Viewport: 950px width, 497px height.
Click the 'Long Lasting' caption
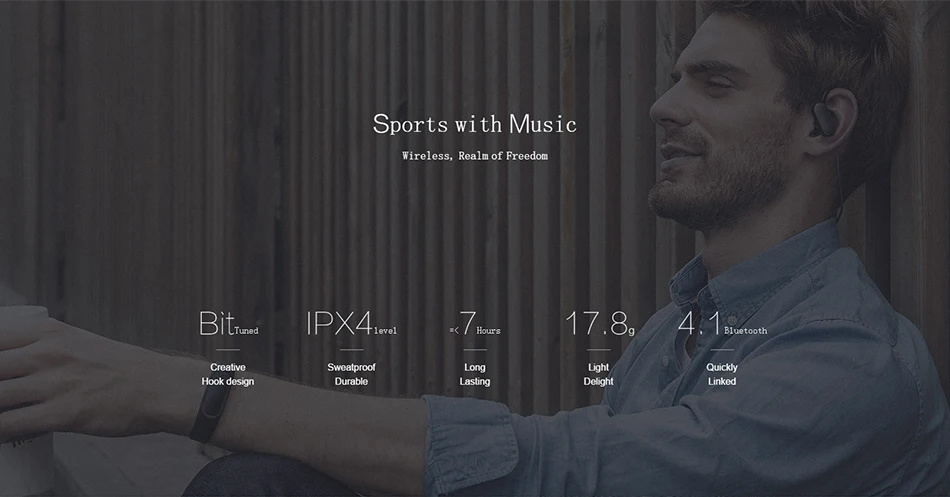475,374
